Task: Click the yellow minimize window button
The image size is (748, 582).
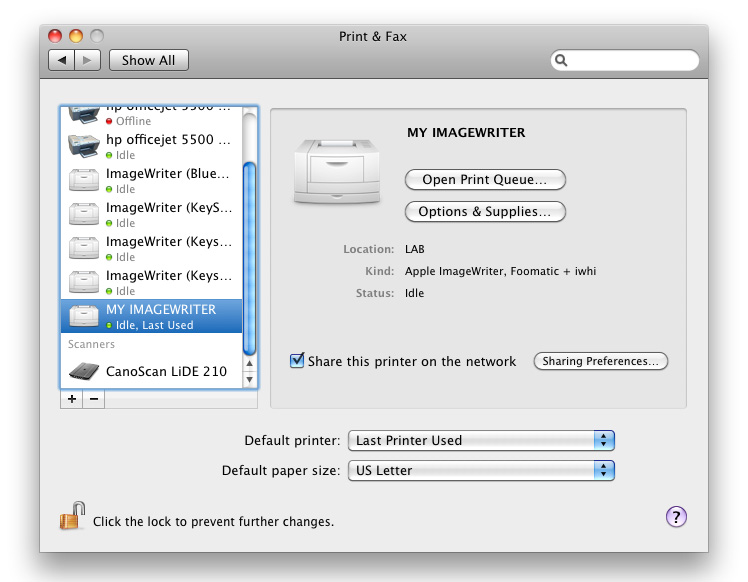Action: click(x=76, y=36)
